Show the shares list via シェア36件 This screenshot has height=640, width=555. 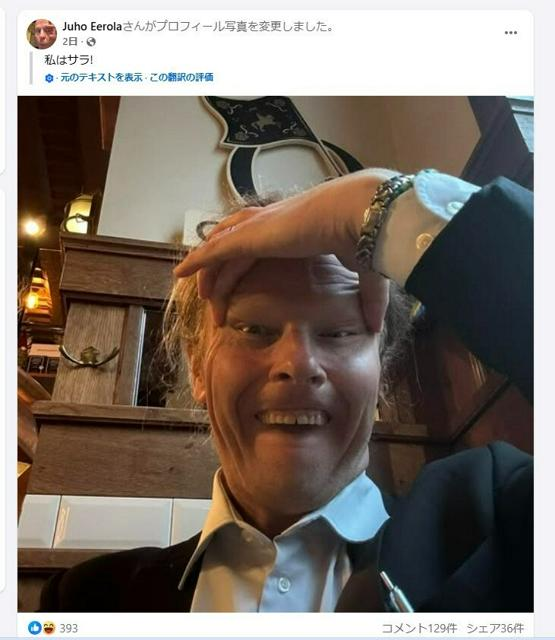point(495,628)
